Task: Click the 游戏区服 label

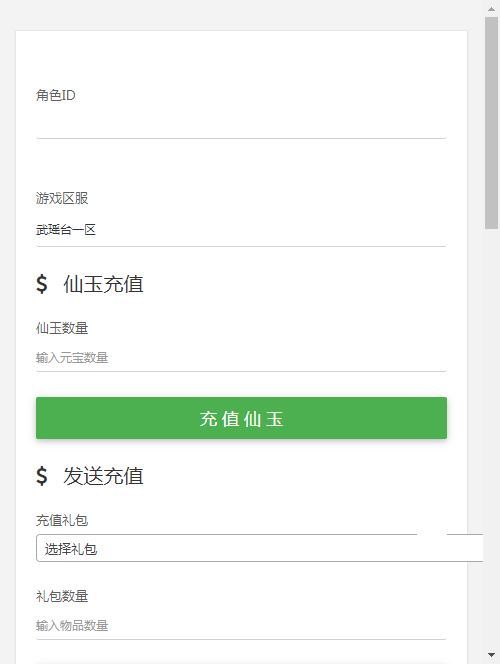Action: (x=62, y=198)
